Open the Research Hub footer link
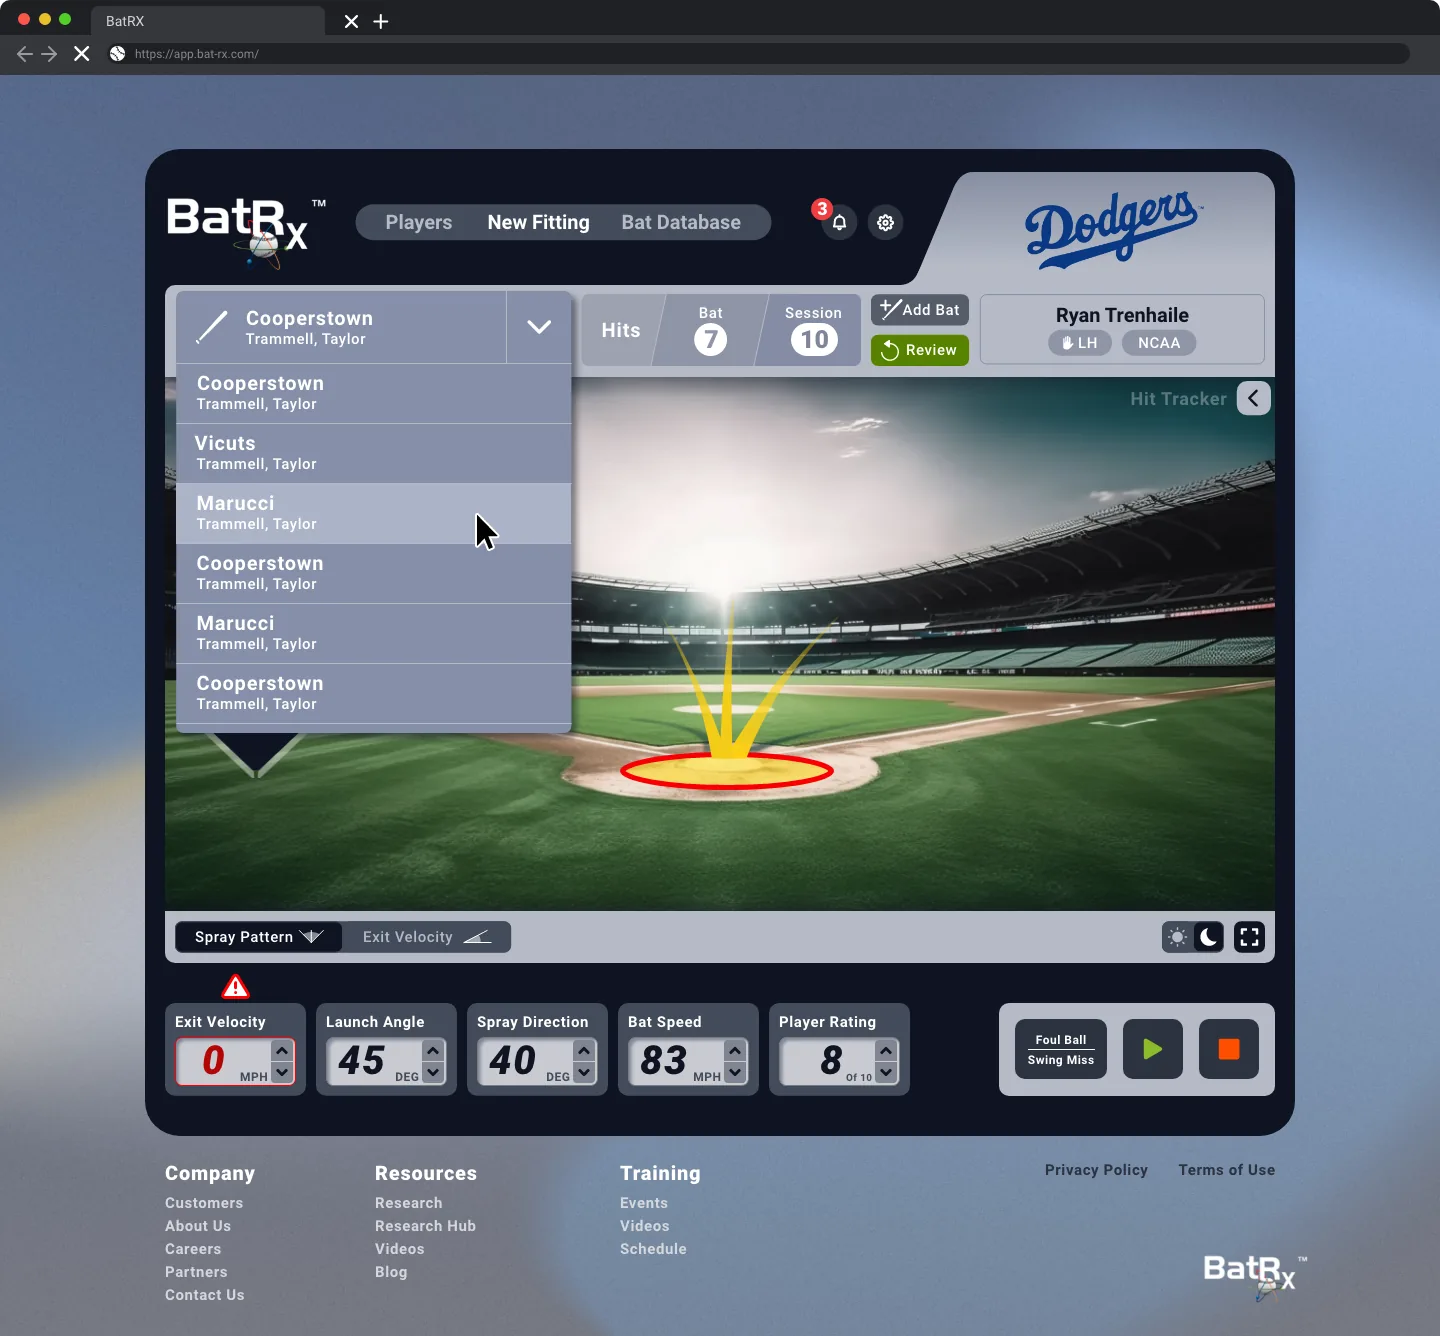Image resolution: width=1440 pixels, height=1336 pixels. point(425,1226)
